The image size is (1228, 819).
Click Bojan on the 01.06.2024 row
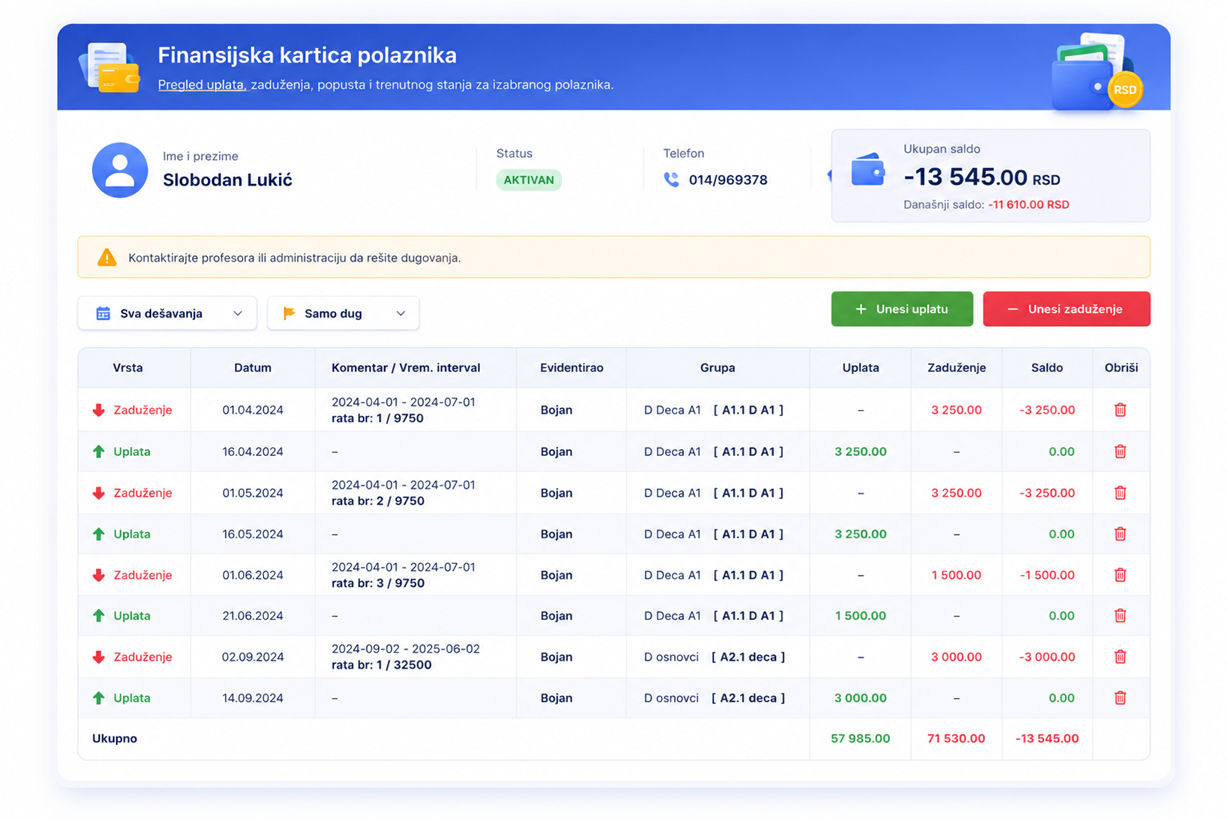[x=556, y=575]
